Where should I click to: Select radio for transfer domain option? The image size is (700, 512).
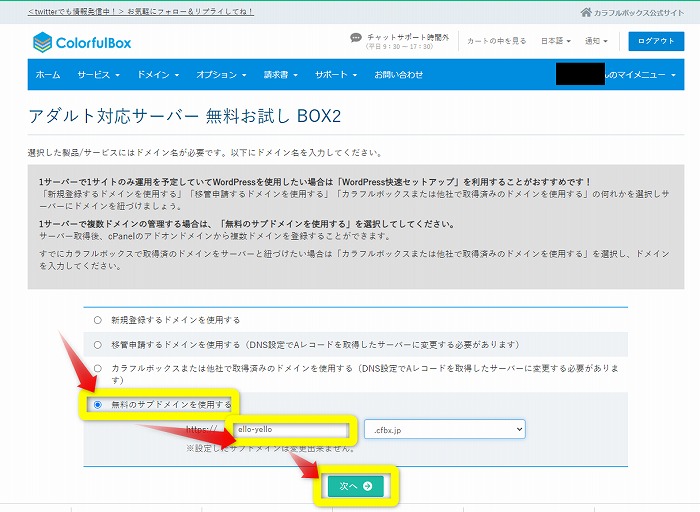[x=97, y=344]
